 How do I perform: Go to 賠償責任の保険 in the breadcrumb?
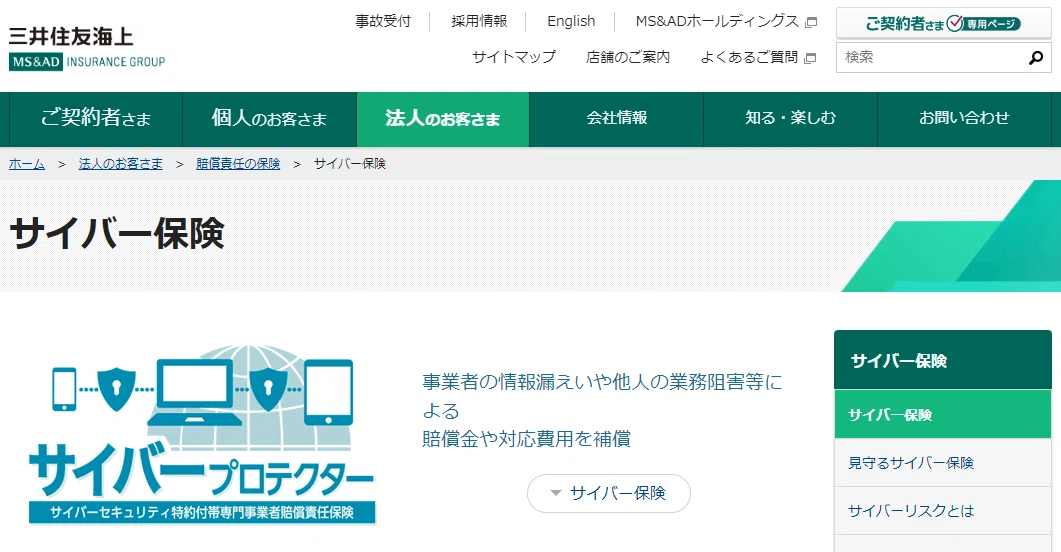point(238,164)
